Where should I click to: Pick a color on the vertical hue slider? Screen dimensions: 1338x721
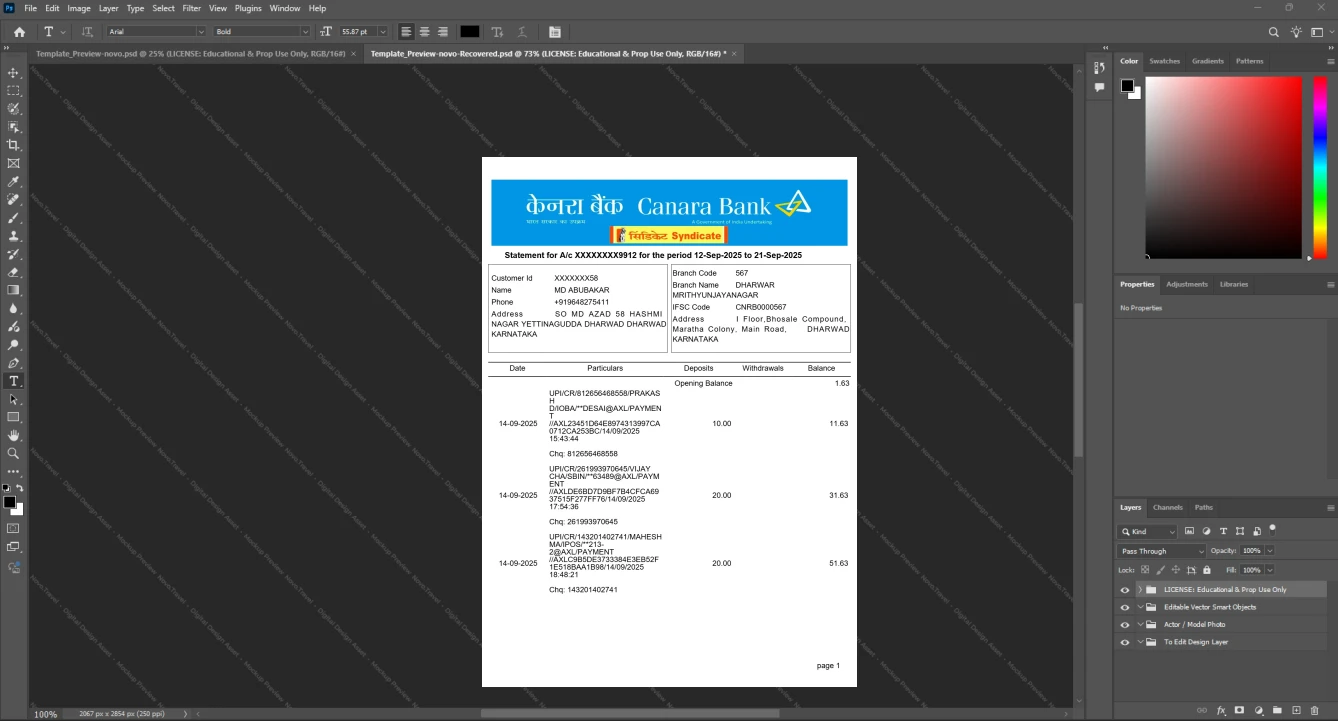coord(1322,167)
